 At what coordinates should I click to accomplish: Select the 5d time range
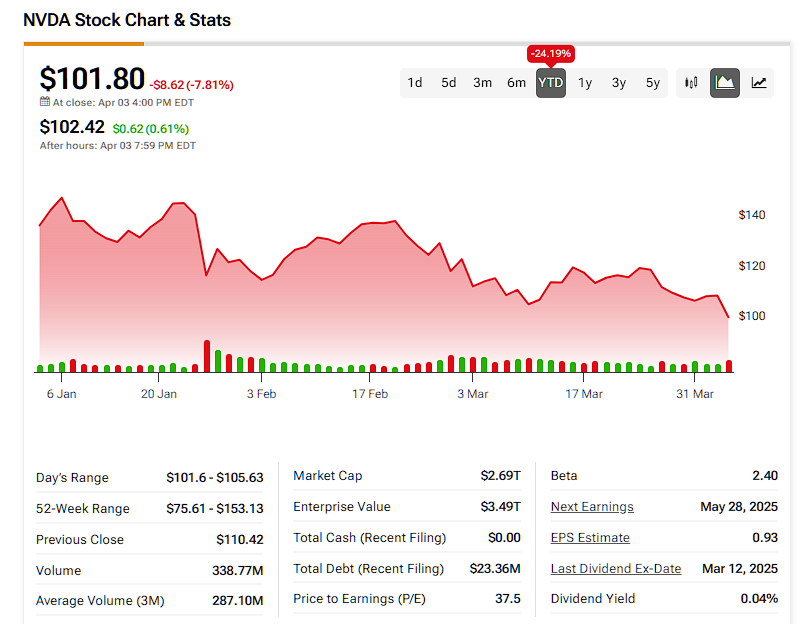click(x=449, y=83)
